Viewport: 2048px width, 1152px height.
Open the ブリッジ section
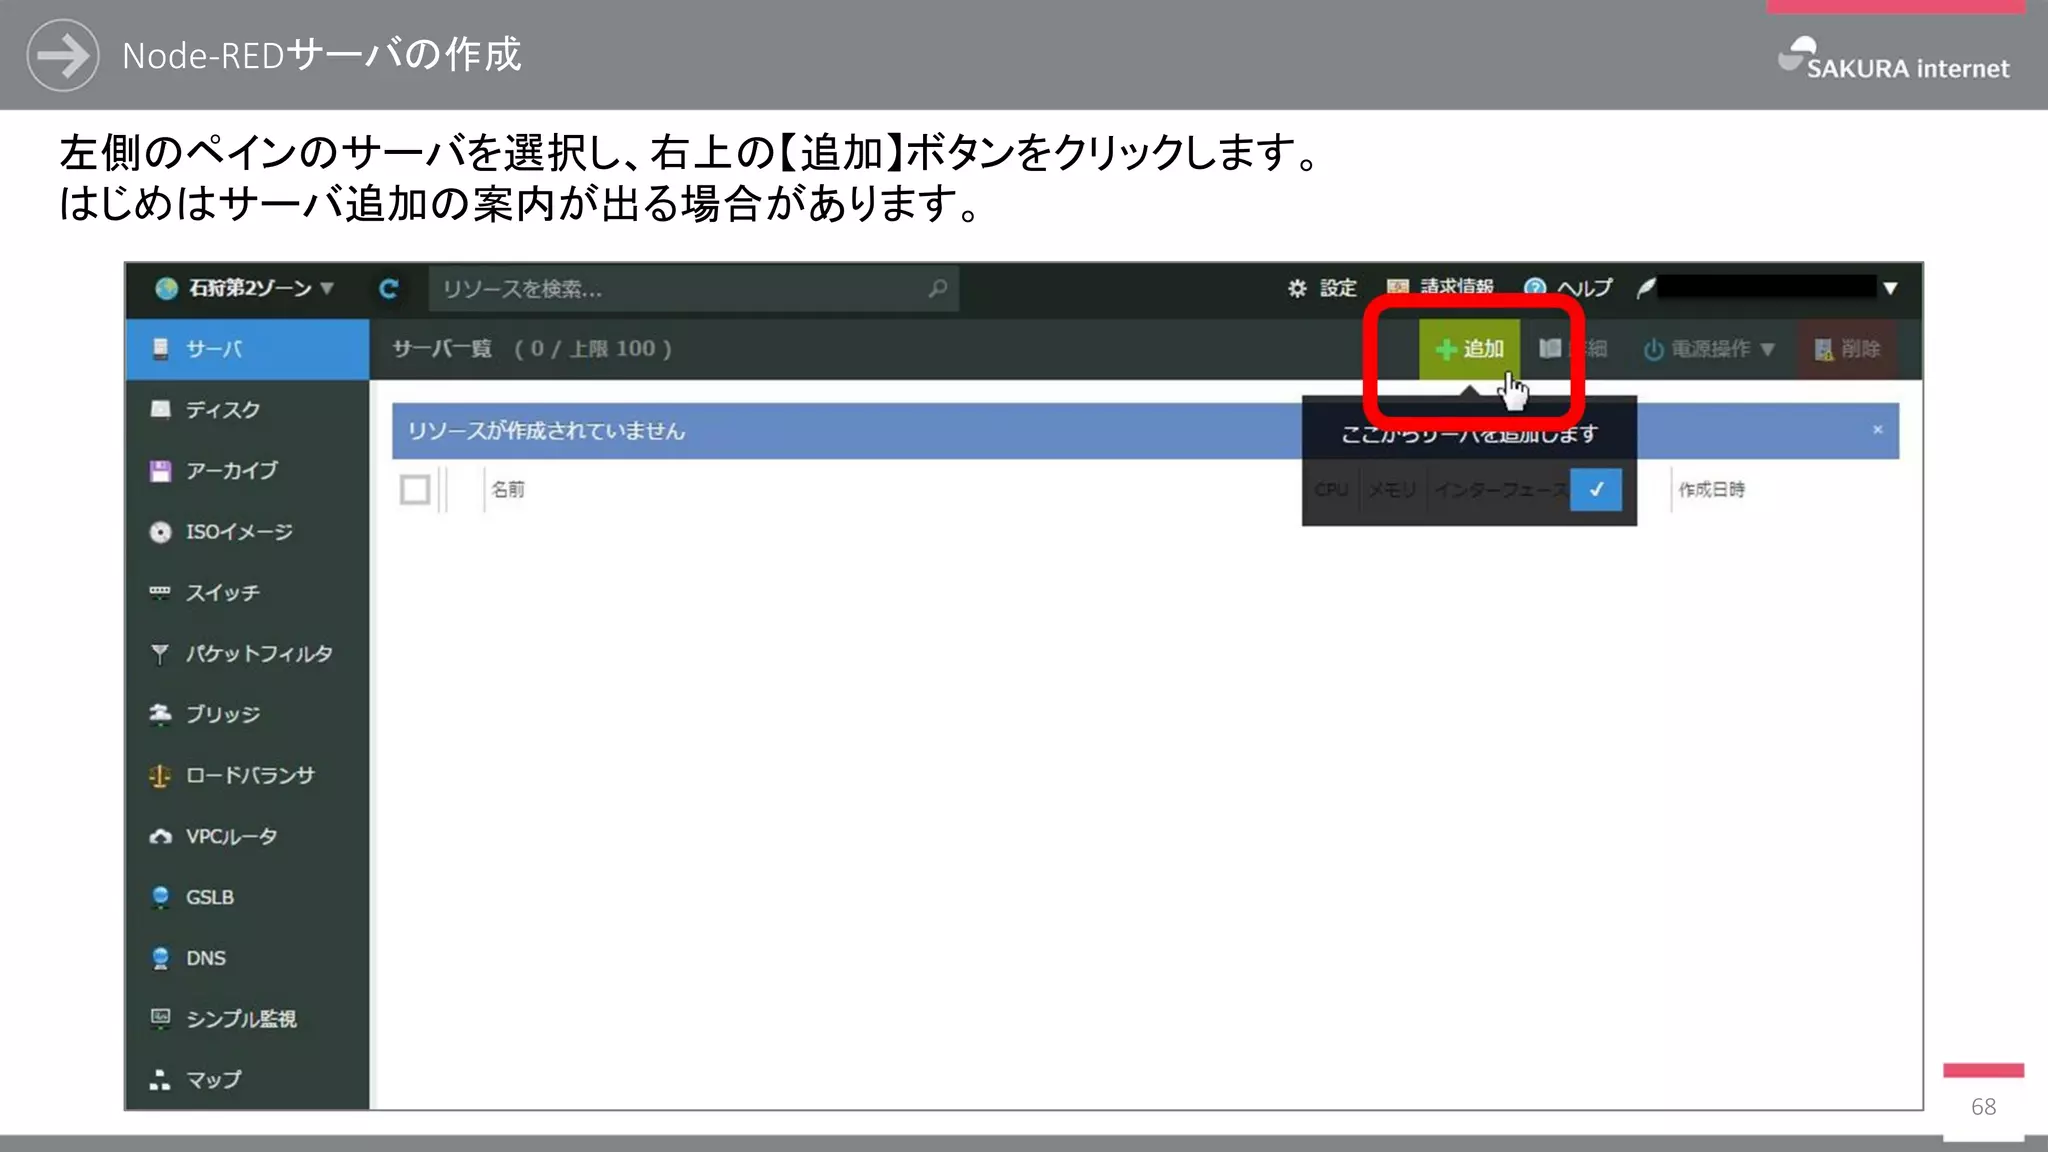247,715
